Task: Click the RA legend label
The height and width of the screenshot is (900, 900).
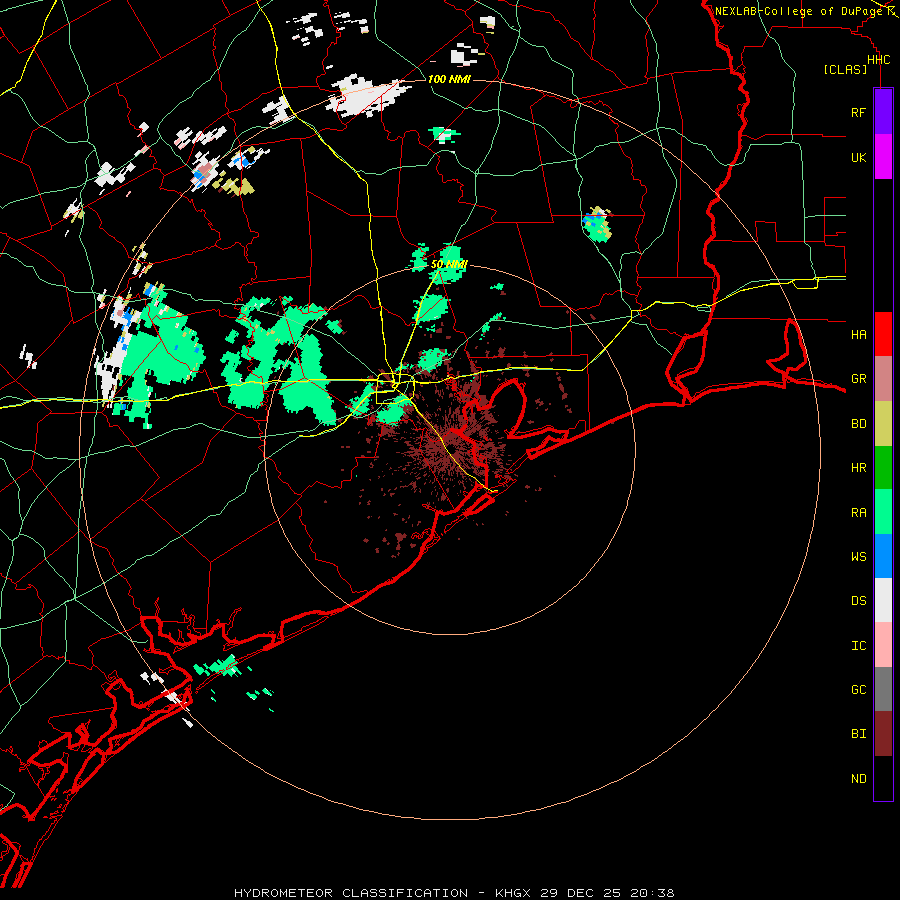Action: [858, 513]
